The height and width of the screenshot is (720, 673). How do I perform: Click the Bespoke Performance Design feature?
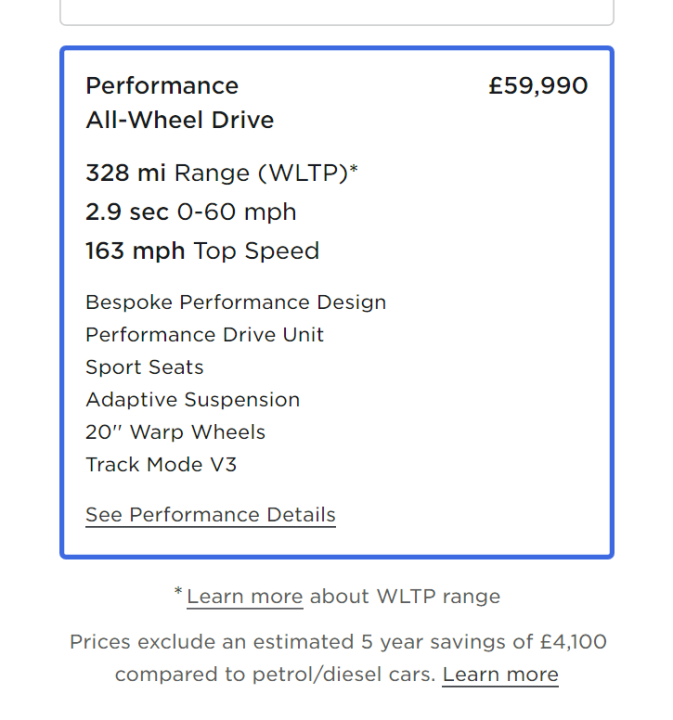(236, 302)
